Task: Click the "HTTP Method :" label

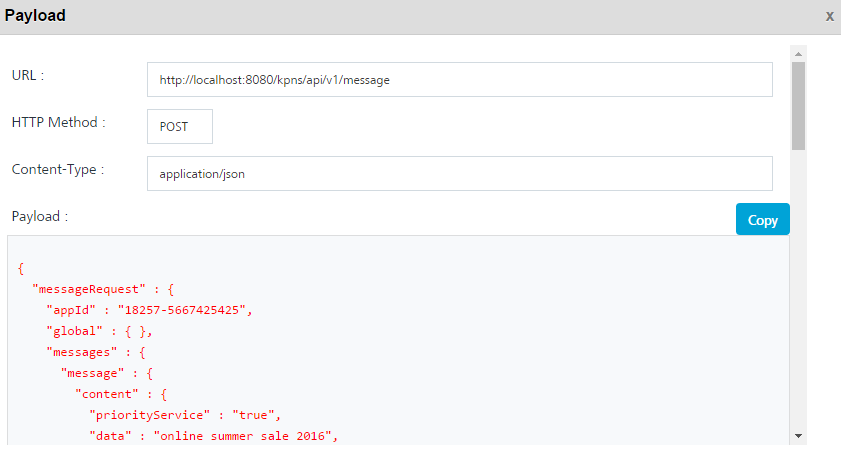Action: point(59,122)
